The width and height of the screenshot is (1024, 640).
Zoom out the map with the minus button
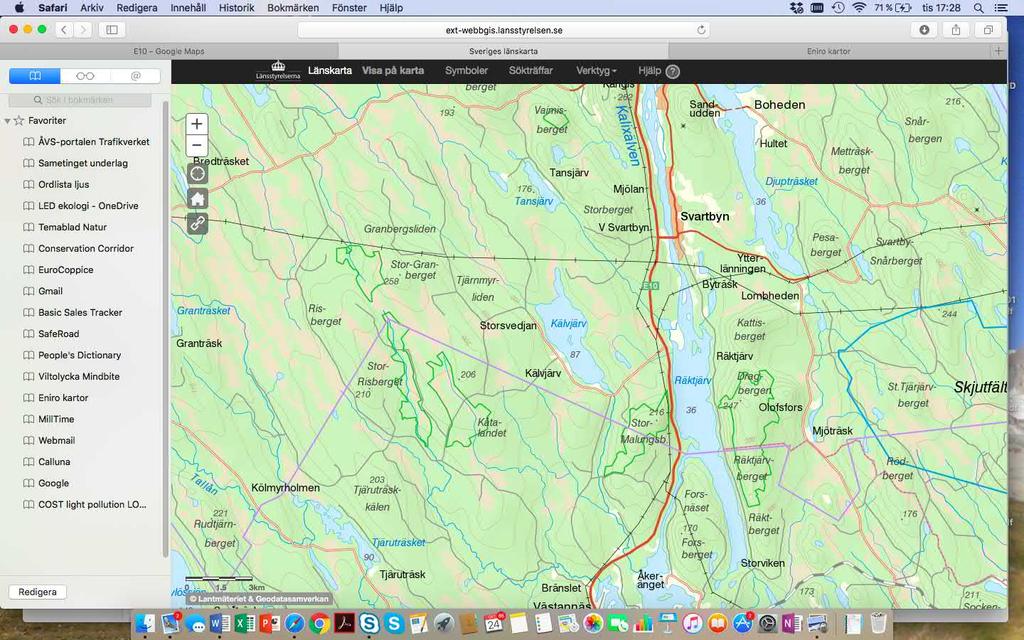coord(197,145)
